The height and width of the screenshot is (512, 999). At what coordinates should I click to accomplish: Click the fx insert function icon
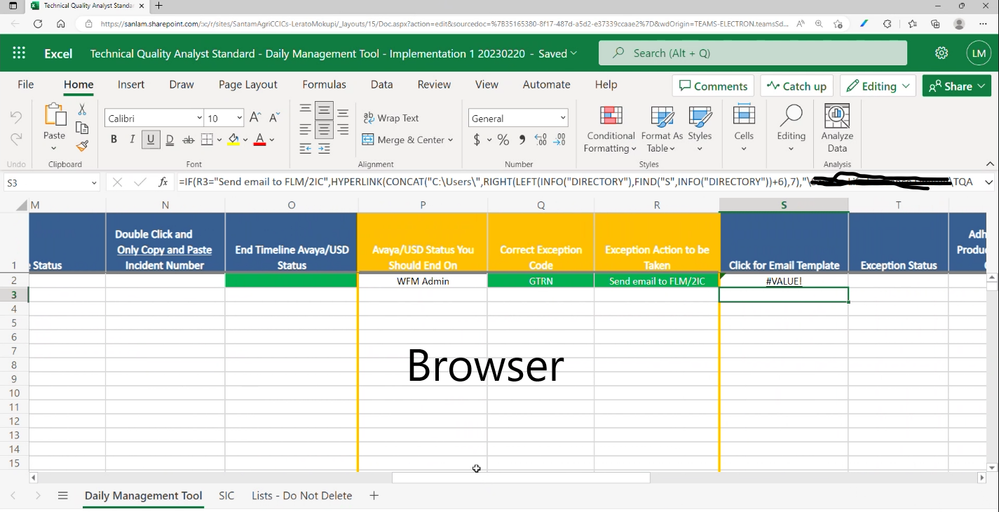[163, 182]
